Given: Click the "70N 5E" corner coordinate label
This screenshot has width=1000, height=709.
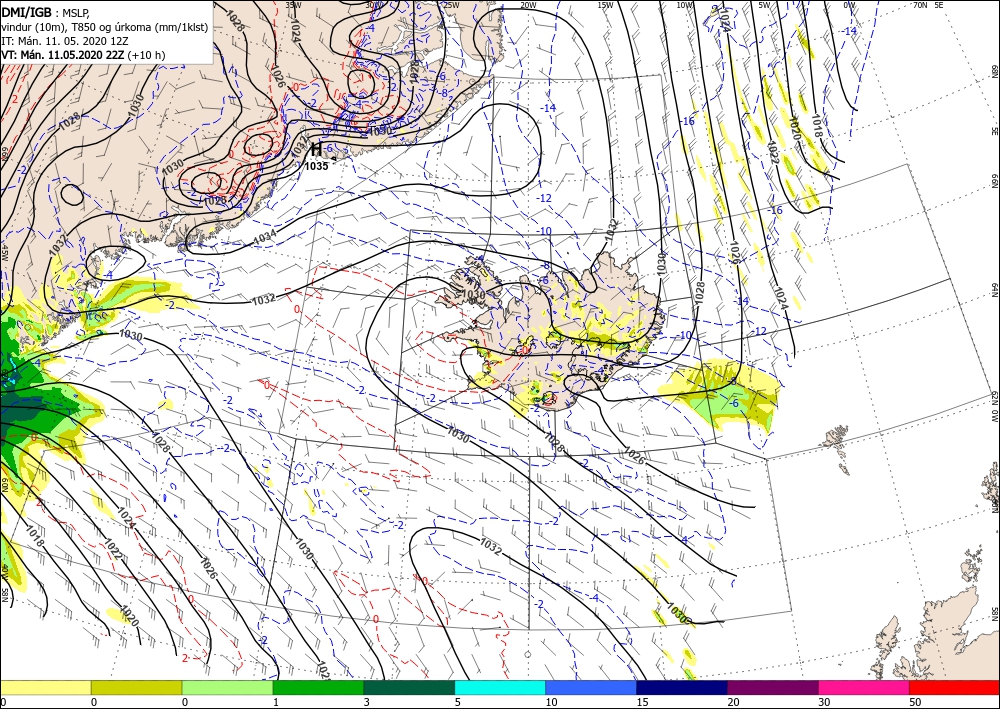Looking at the screenshot, I should (928, 5).
